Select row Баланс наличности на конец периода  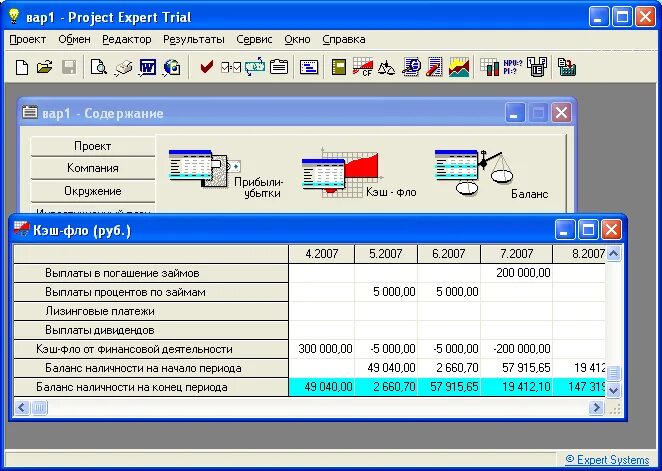pyautogui.click(x=151, y=387)
